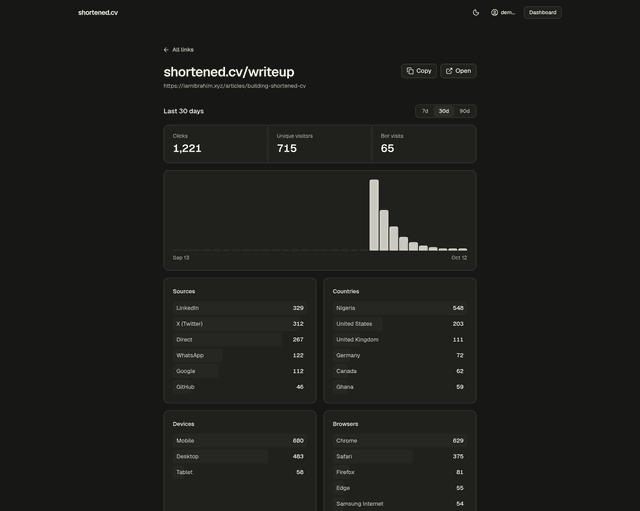Viewport: 640px width, 511px height.
Task: Select the Samsung Internet browser row
Action: coord(400,504)
